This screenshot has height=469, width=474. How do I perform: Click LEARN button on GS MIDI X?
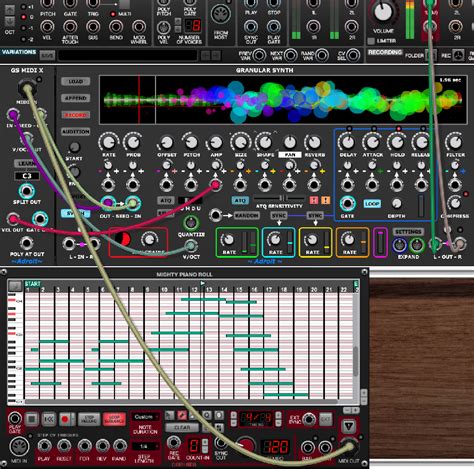coord(27,164)
